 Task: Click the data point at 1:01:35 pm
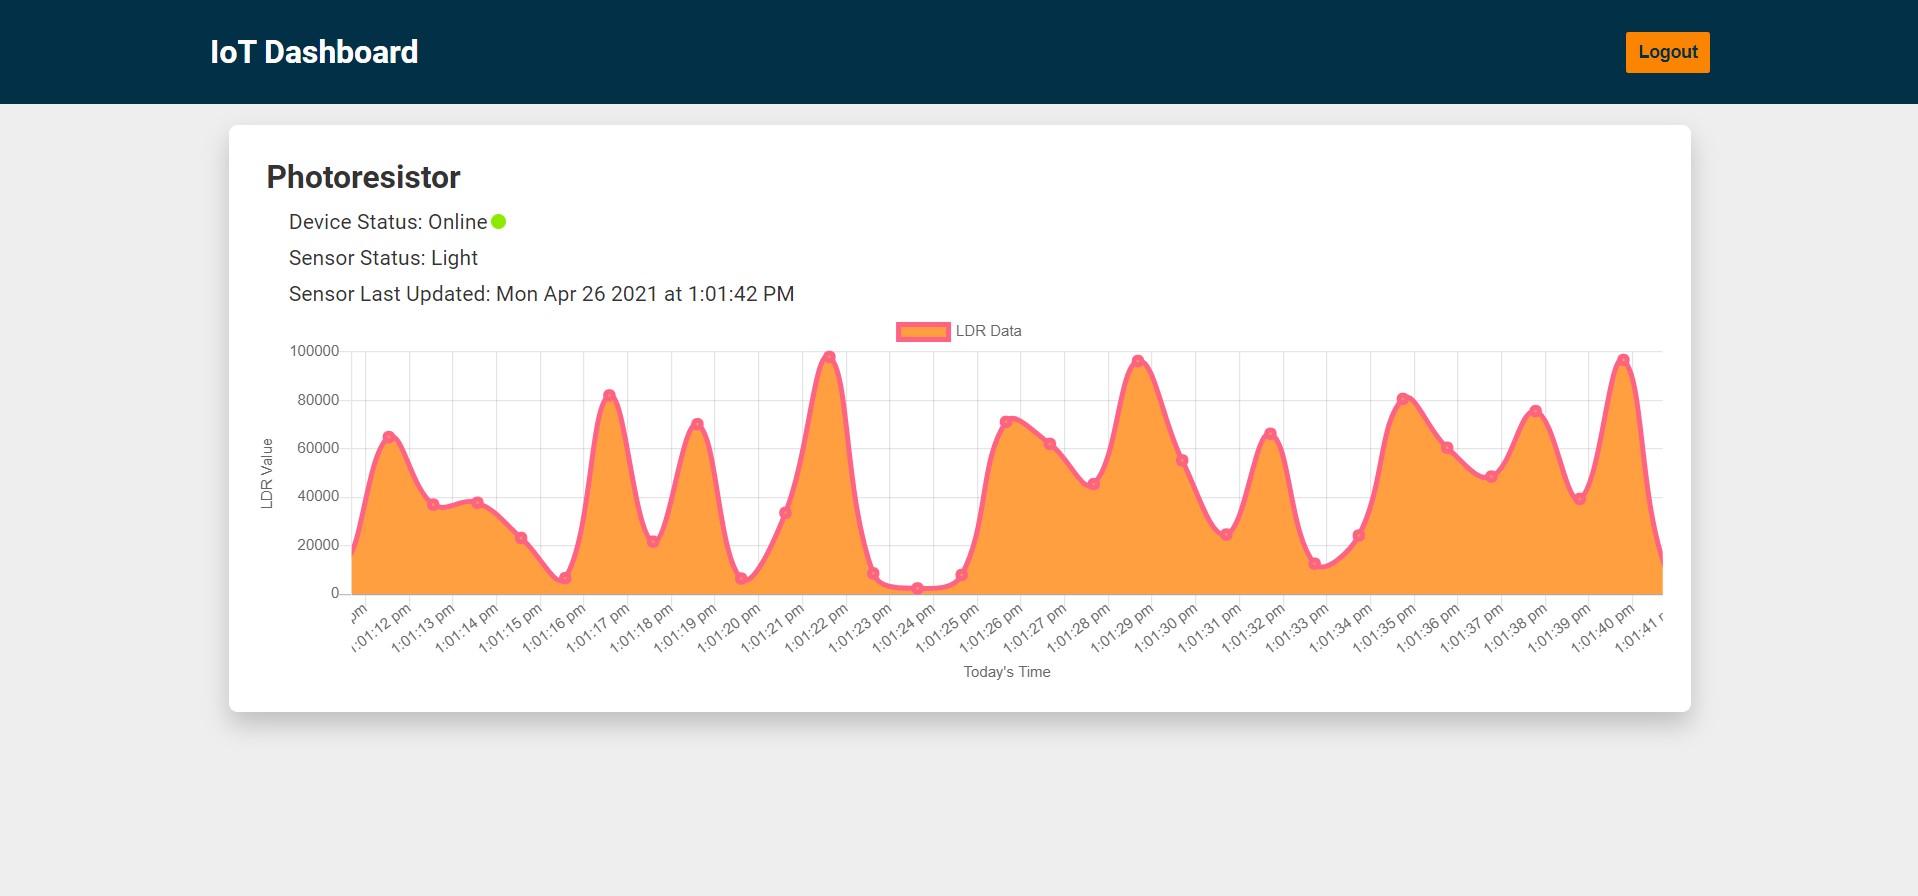pos(1403,399)
